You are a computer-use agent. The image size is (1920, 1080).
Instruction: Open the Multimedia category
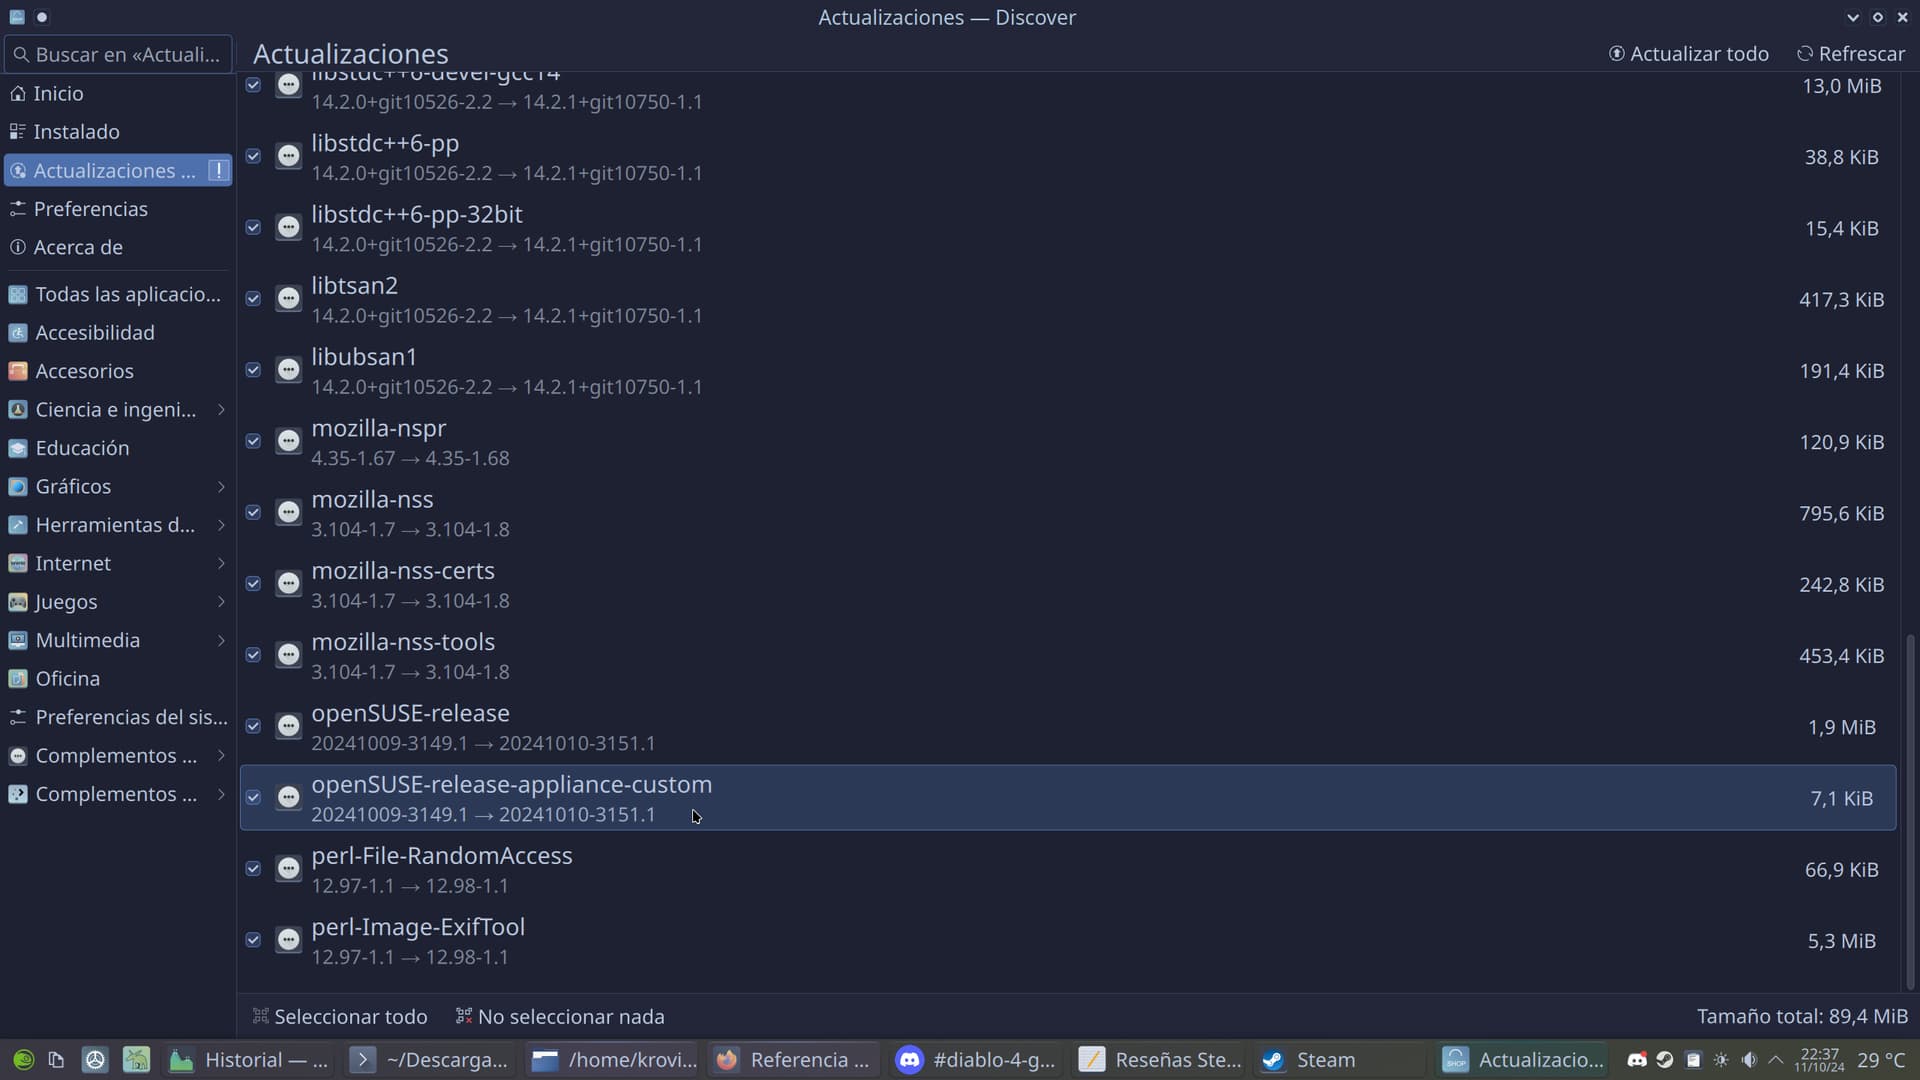[87, 640]
